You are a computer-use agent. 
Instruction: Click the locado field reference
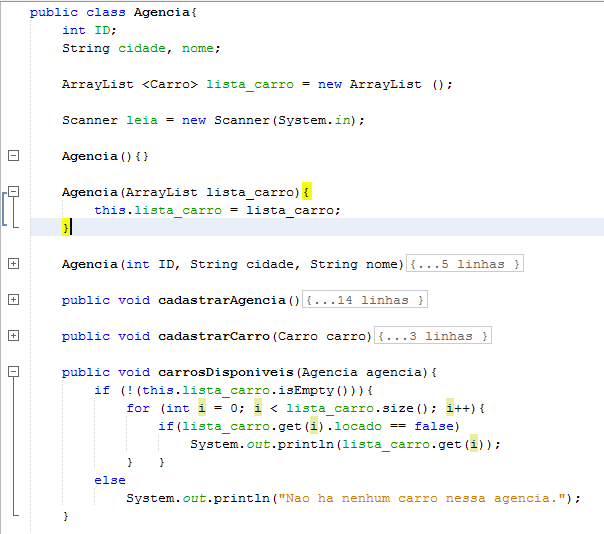tap(358, 426)
